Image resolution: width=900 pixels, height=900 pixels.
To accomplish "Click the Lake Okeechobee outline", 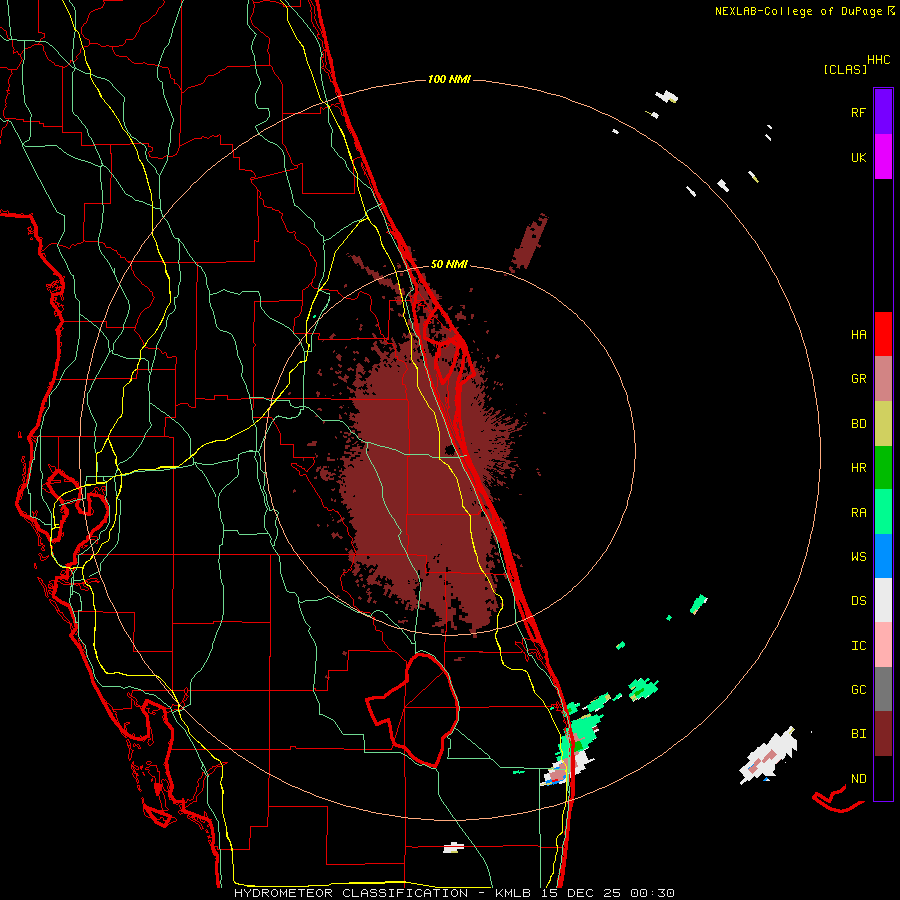I will click(x=413, y=710).
